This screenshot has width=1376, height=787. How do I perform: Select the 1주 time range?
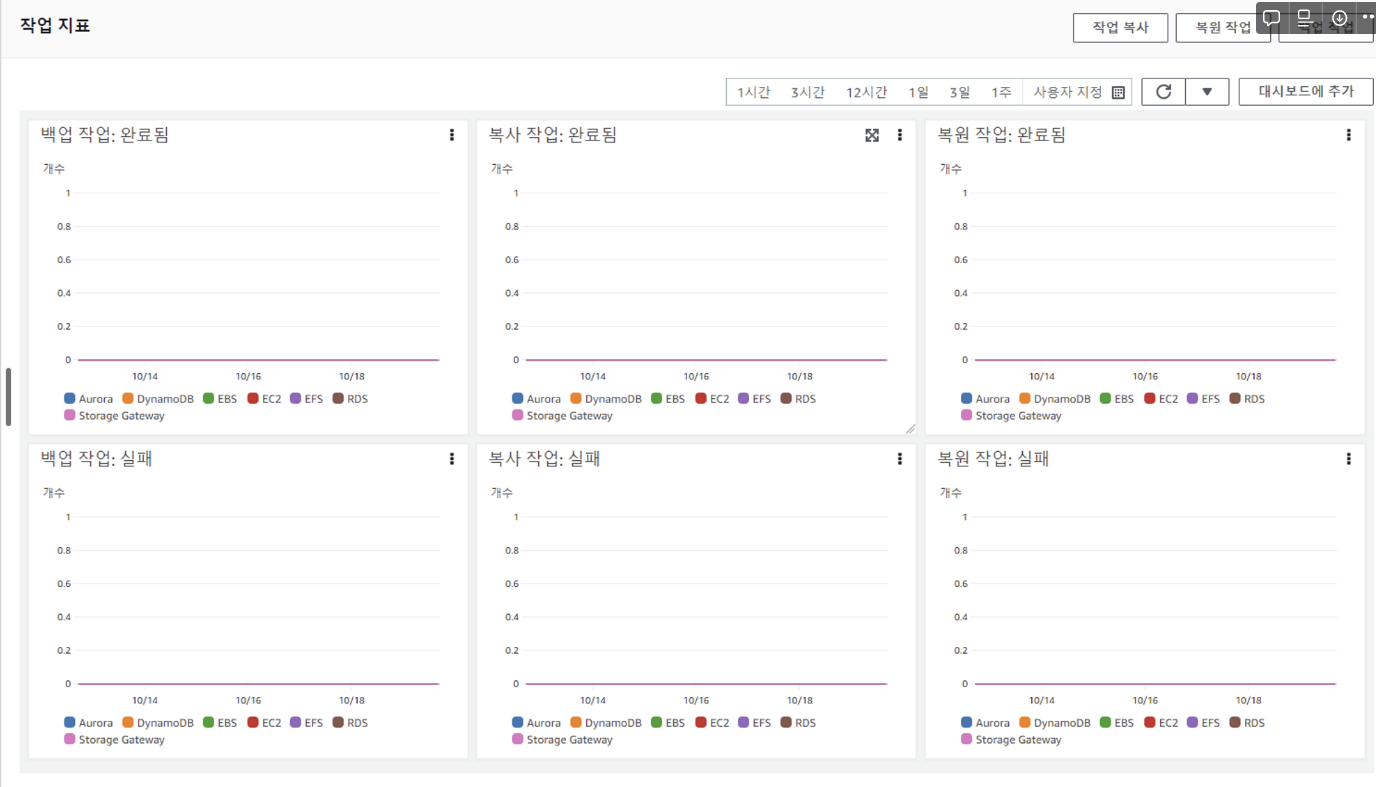1001,92
